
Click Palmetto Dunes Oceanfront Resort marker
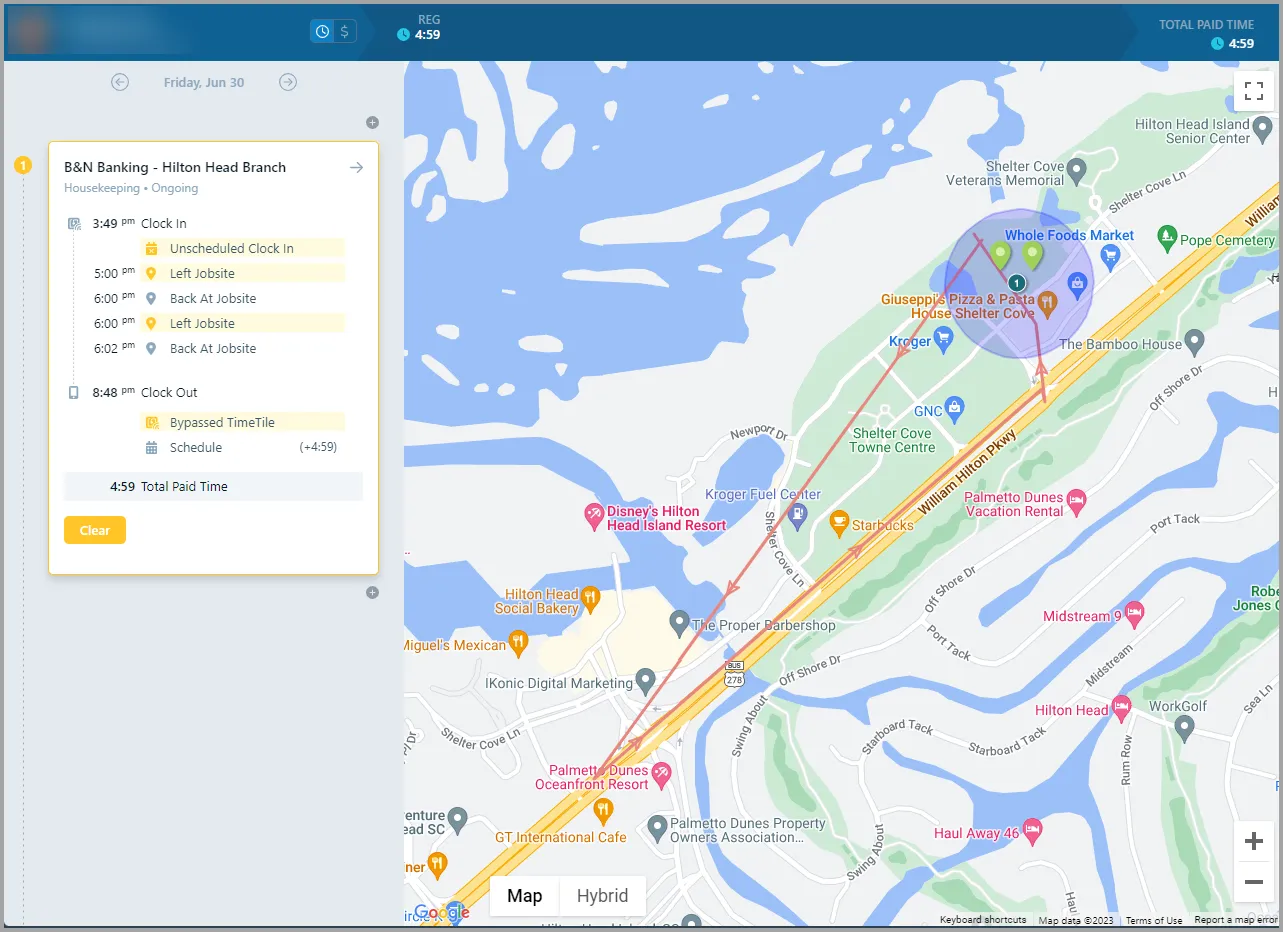click(661, 773)
